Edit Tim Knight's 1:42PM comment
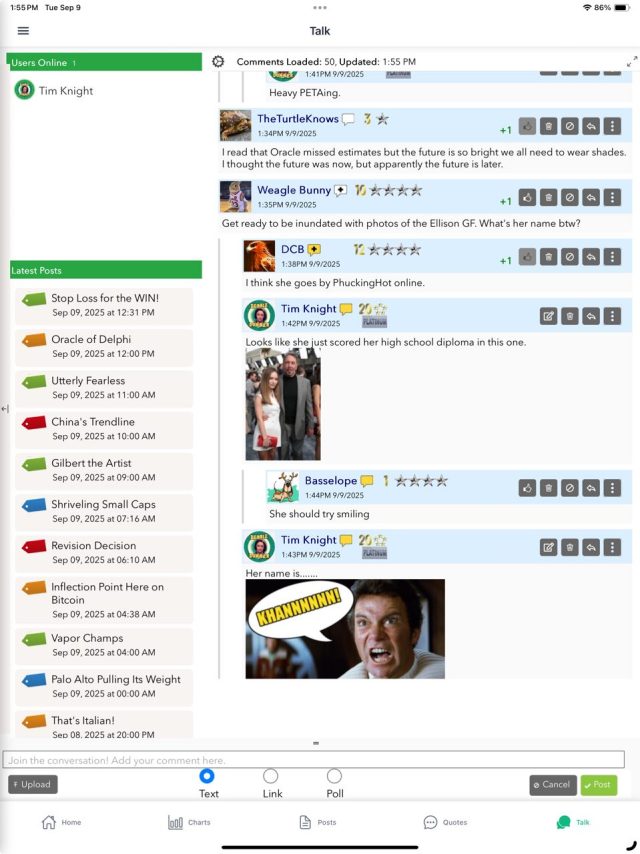Viewport: 640px width, 854px height. point(548,316)
